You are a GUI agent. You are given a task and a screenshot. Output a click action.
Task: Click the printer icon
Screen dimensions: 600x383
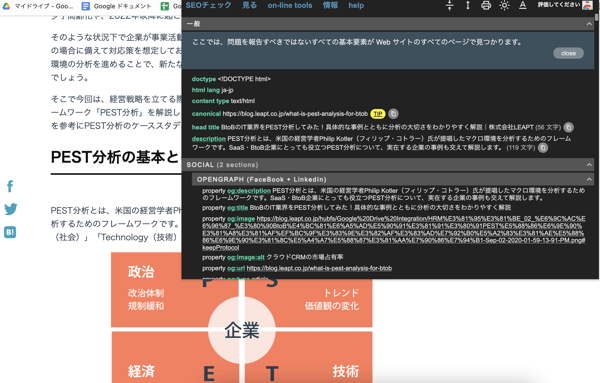point(486,5)
